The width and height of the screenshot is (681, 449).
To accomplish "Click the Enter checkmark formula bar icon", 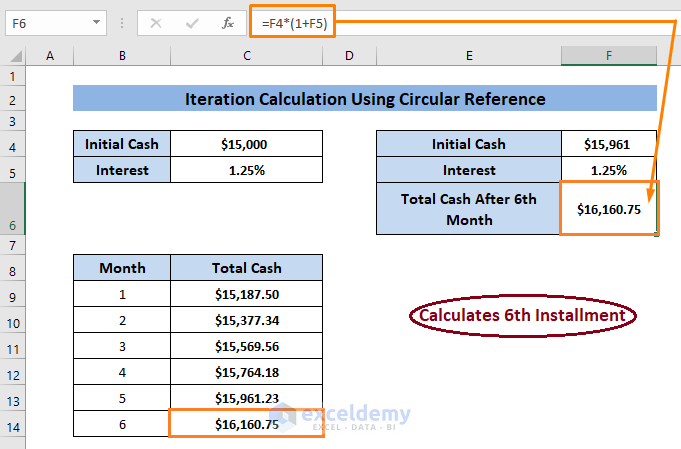I will coord(192,22).
